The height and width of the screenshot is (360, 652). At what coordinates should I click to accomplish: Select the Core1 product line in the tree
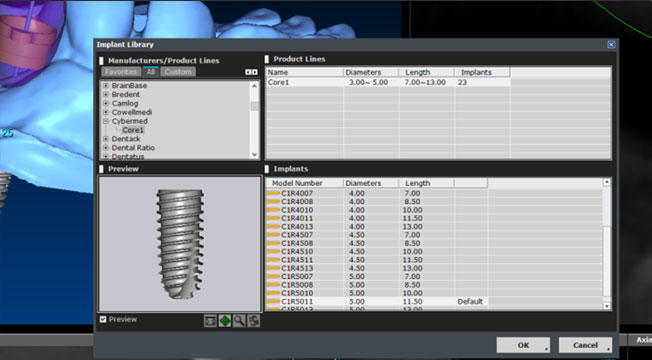133,130
